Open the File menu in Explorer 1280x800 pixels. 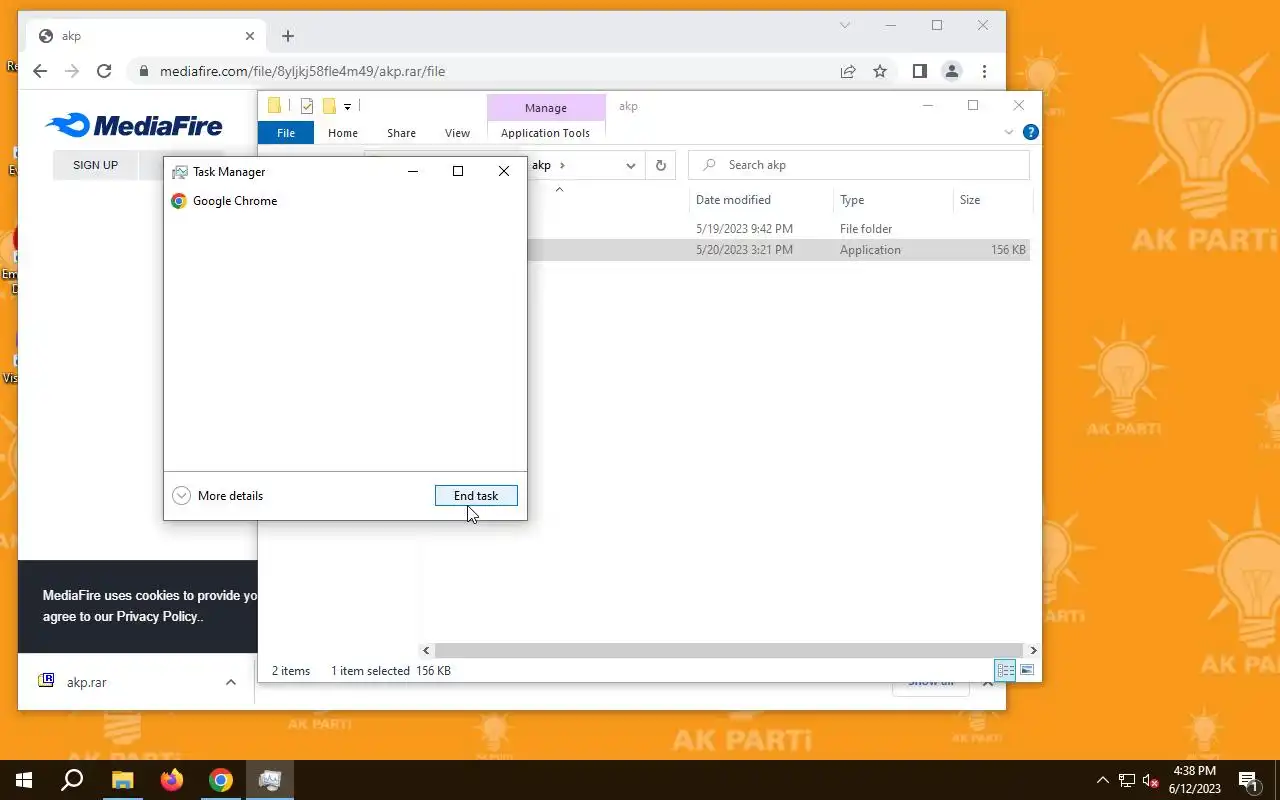click(x=286, y=133)
